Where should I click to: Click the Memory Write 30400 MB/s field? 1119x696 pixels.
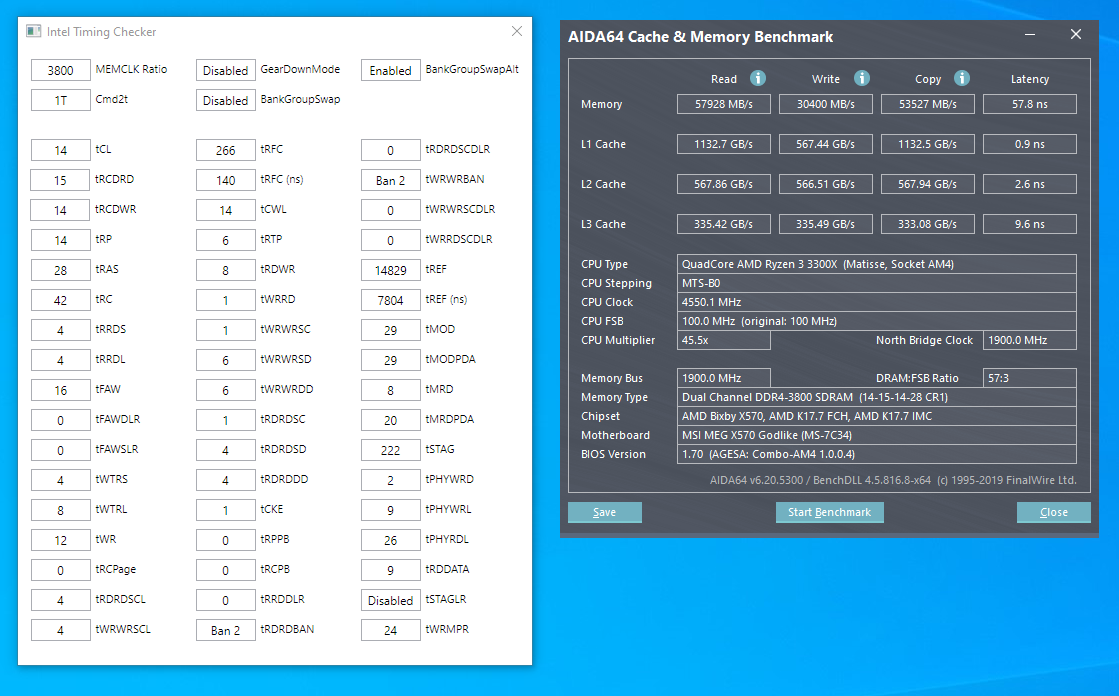(826, 104)
